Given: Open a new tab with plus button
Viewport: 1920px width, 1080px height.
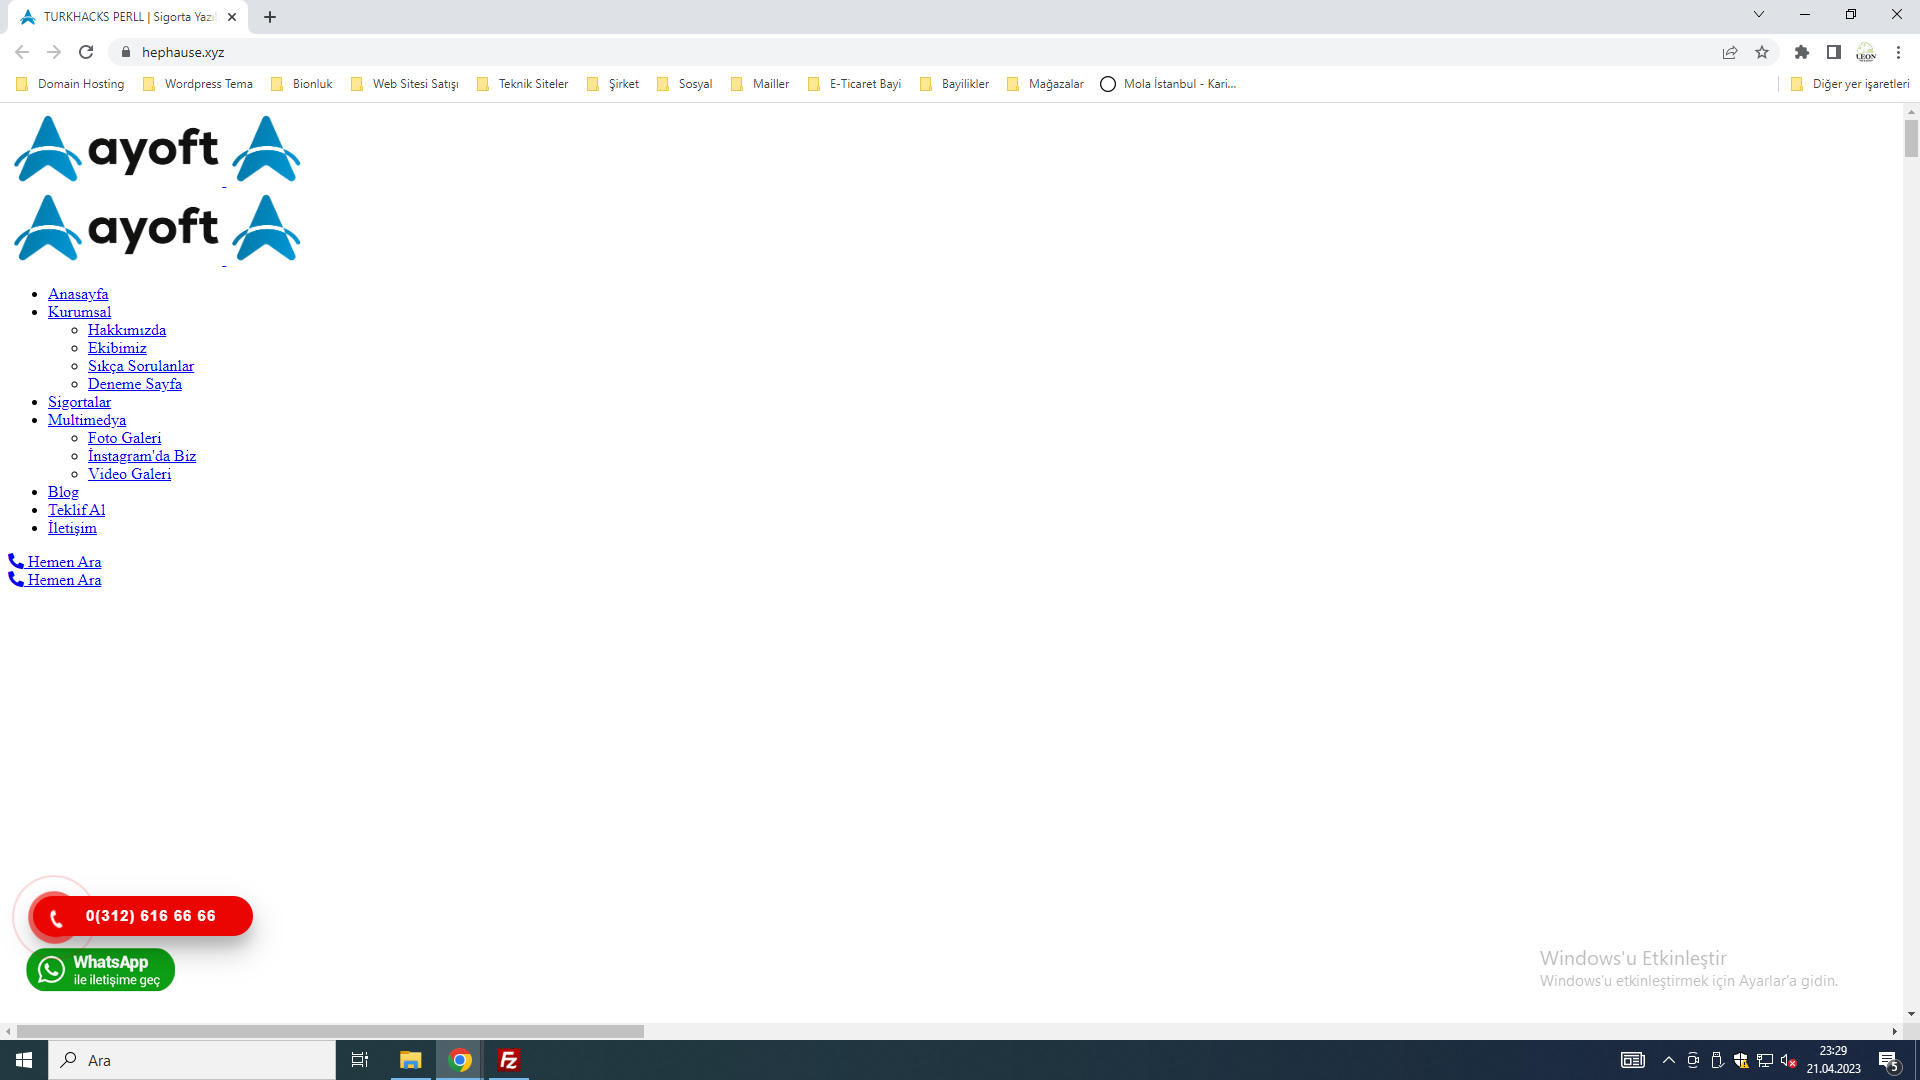Looking at the screenshot, I should tap(270, 17).
